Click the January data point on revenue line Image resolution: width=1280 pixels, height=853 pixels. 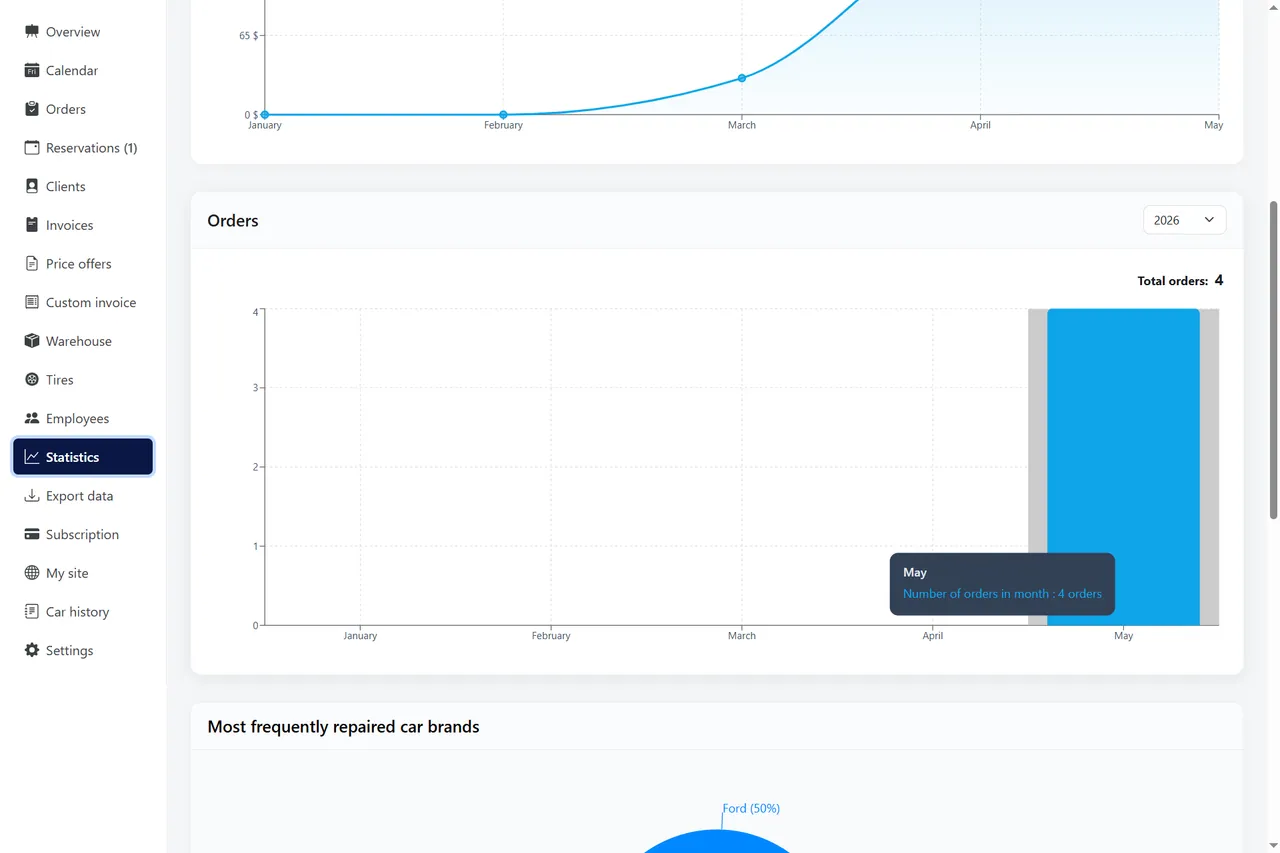tap(265, 115)
